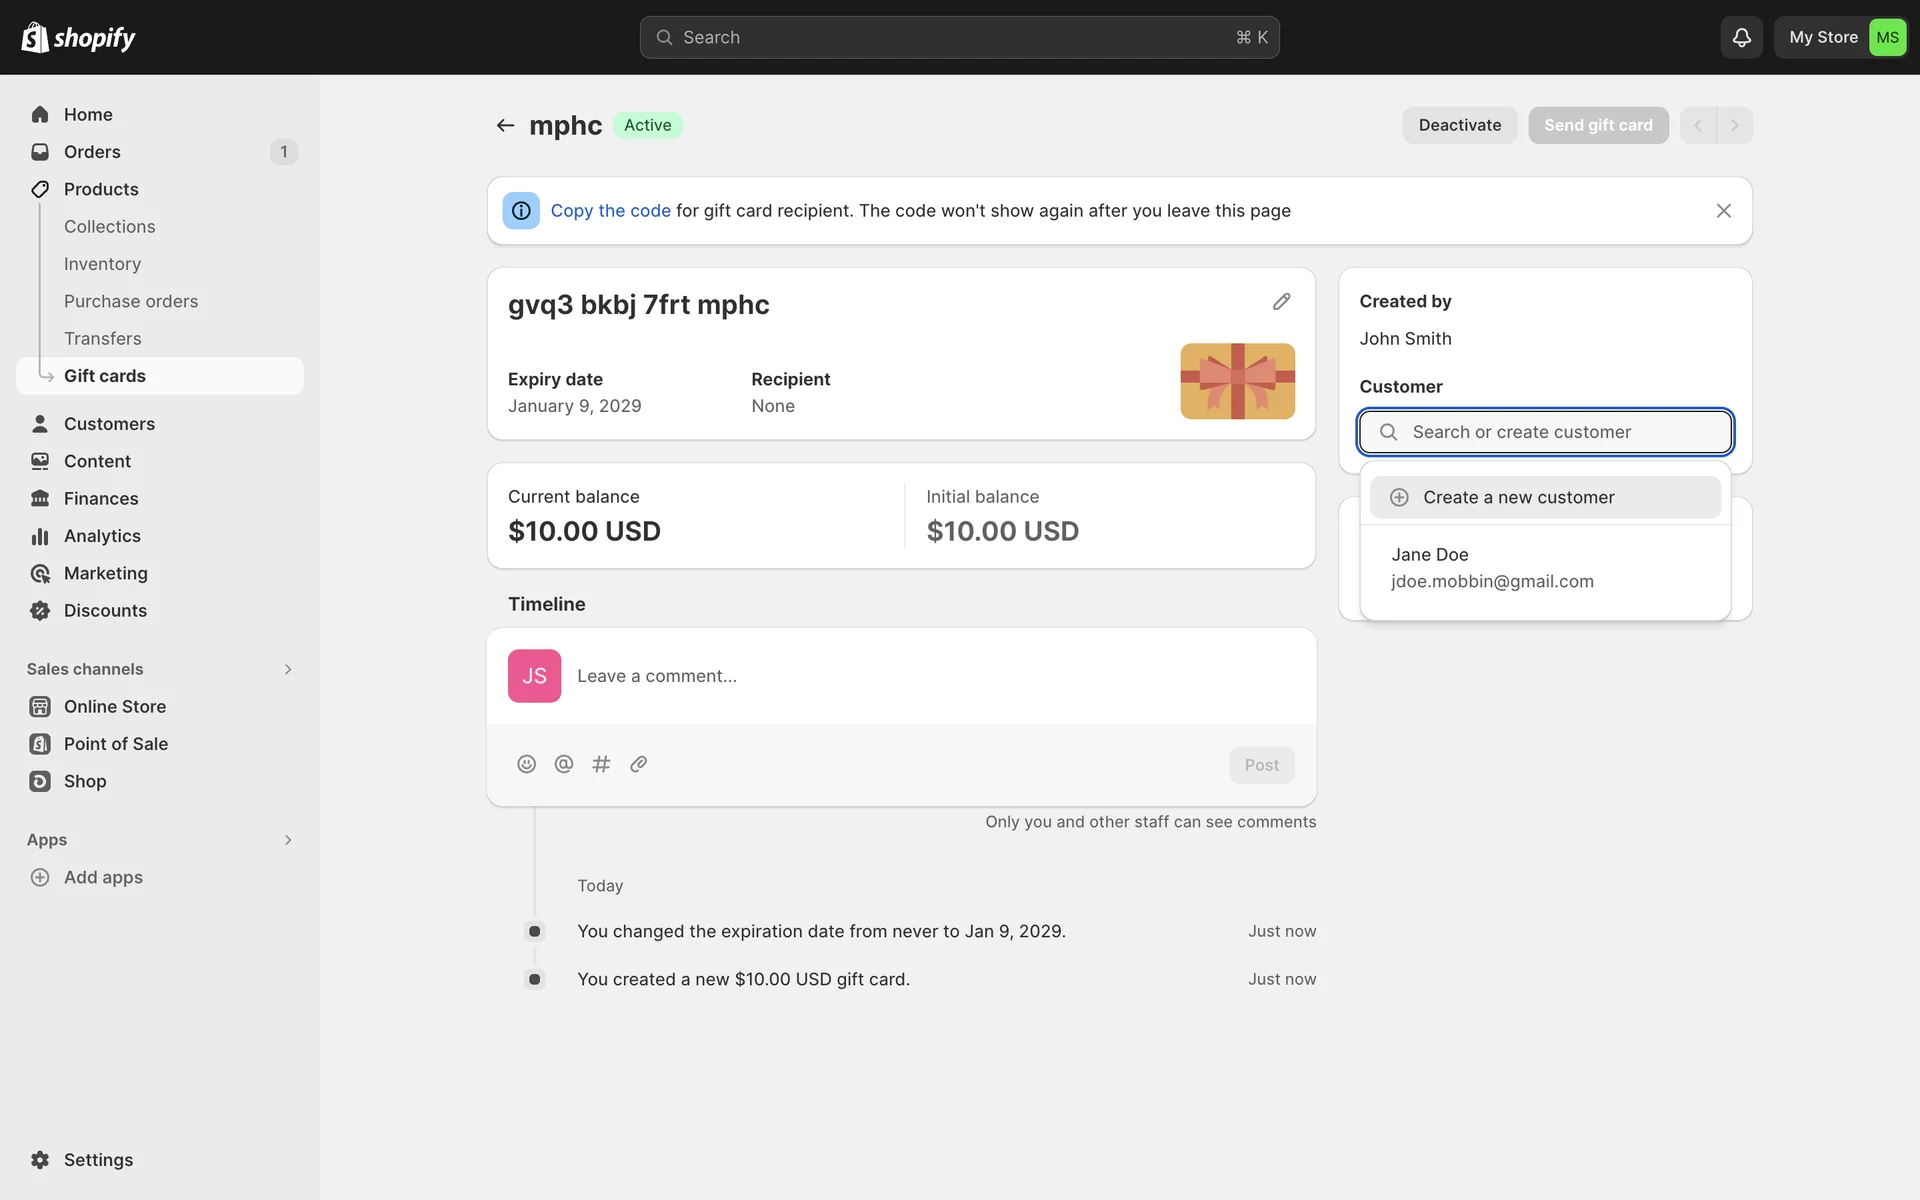Open the Analytics section

(x=102, y=536)
